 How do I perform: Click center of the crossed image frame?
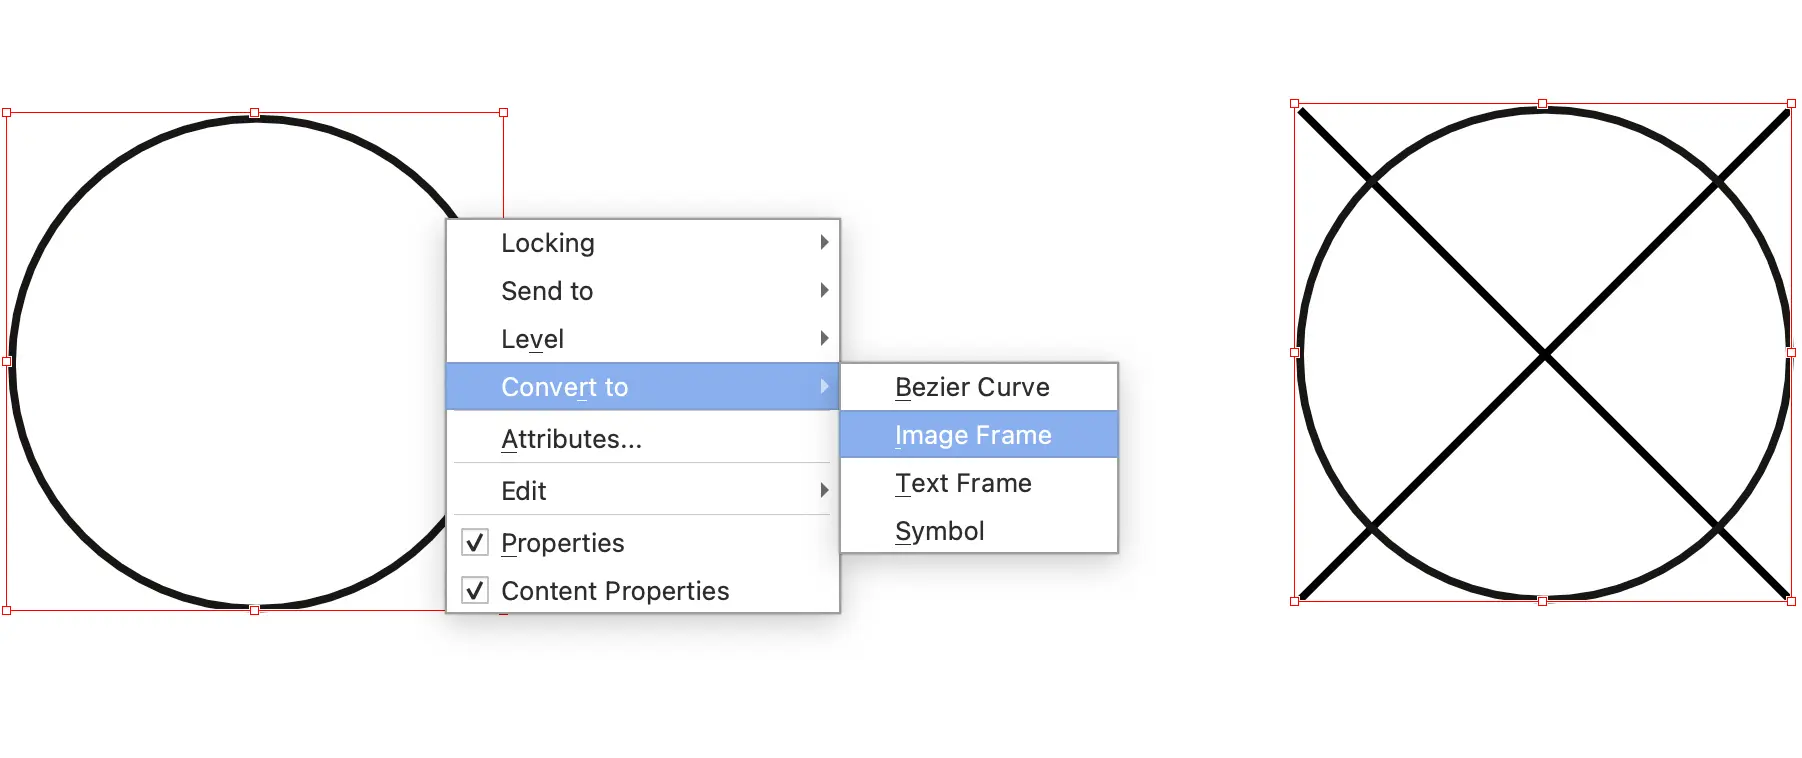click(x=1543, y=353)
